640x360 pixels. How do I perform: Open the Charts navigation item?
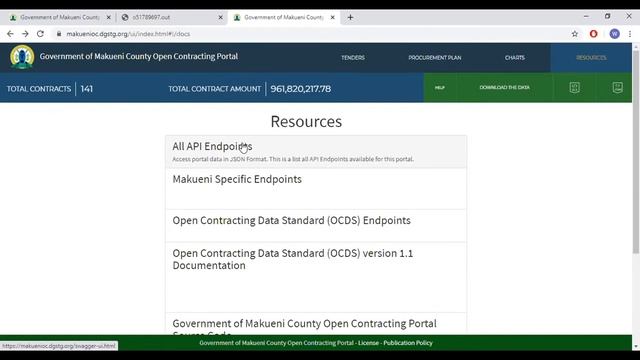[515, 58]
